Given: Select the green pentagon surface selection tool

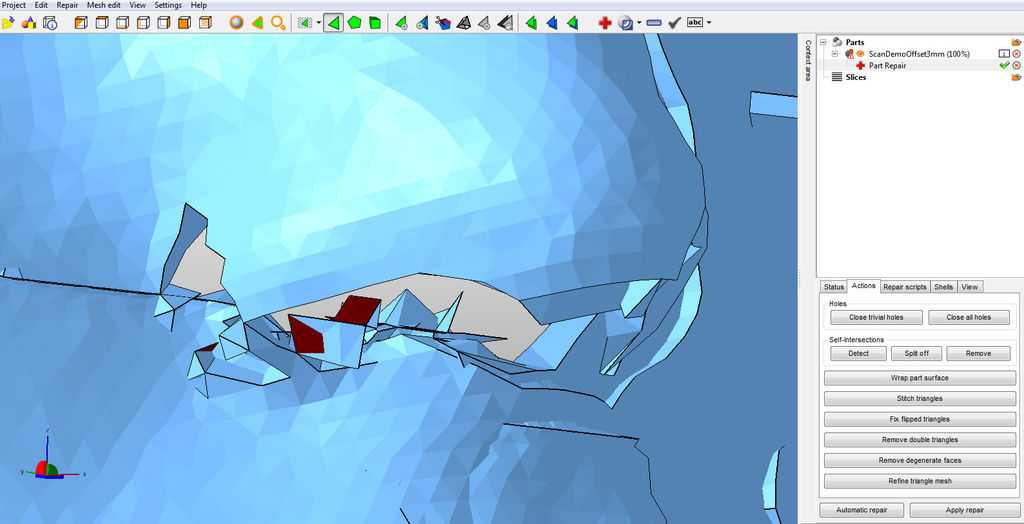Looking at the screenshot, I should coord(354,22).
